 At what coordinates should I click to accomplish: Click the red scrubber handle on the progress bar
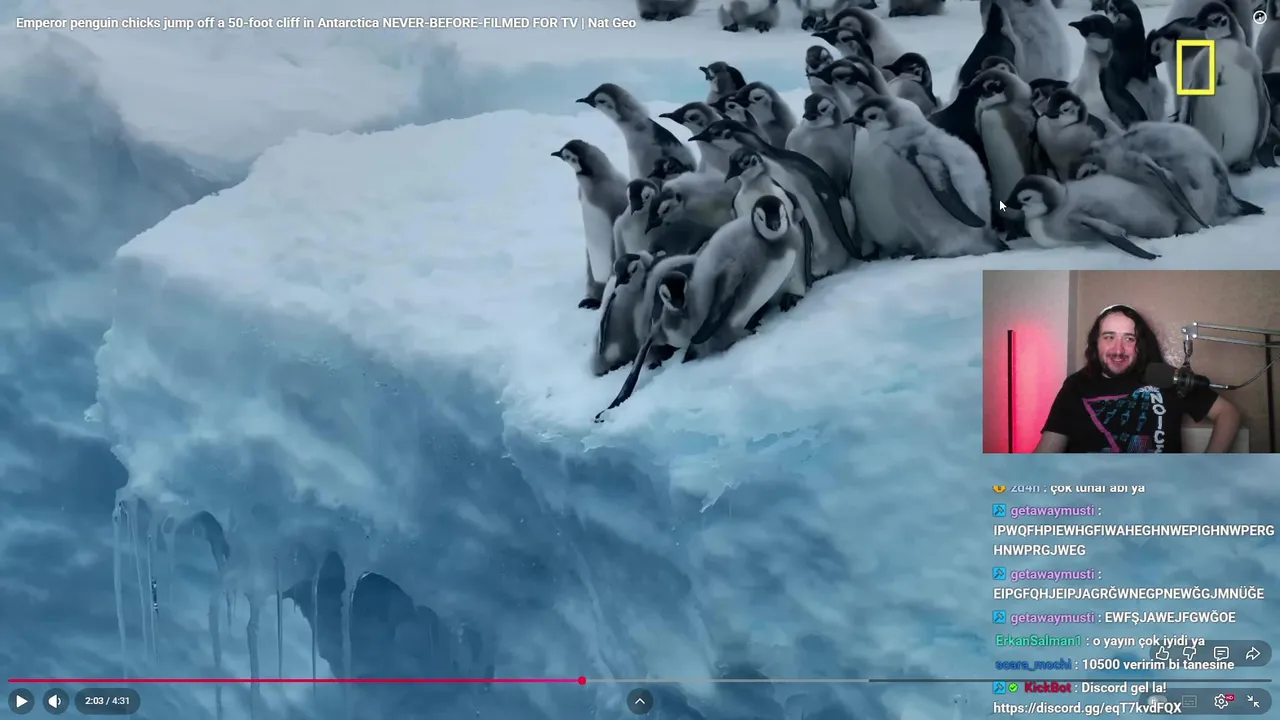click(581, 681)
